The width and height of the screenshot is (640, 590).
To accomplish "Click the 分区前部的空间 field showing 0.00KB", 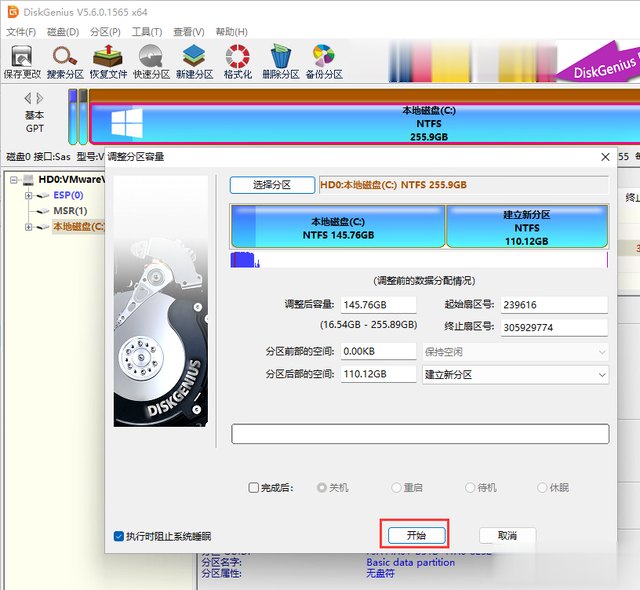I will [378, 351].
